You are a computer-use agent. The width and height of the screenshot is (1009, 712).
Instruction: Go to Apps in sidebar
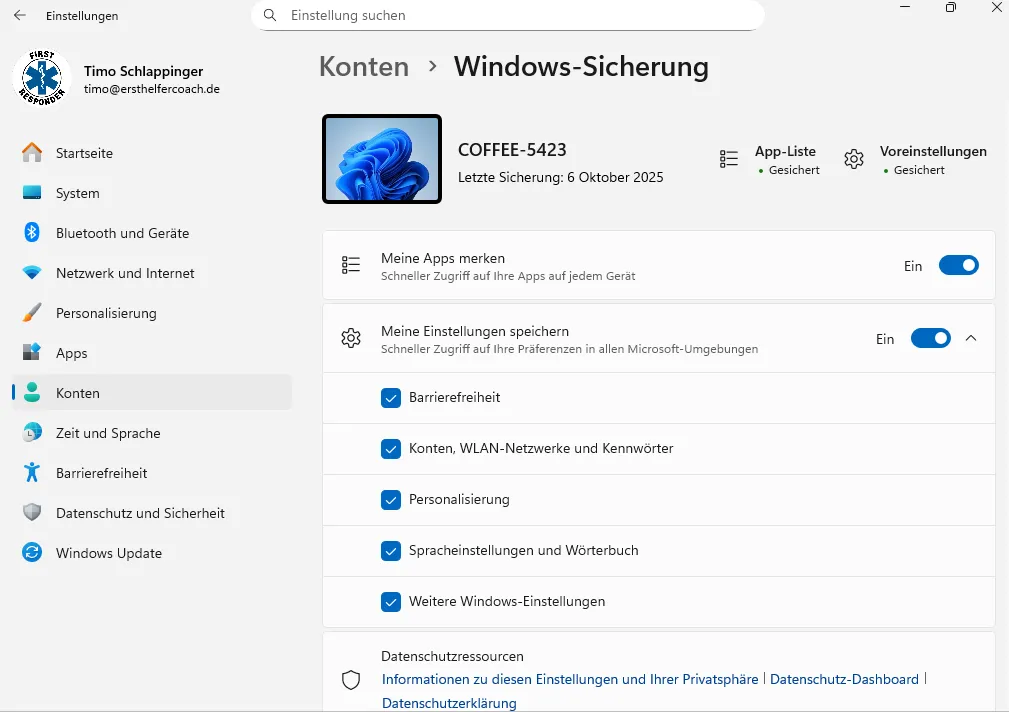tap(71, 353)
